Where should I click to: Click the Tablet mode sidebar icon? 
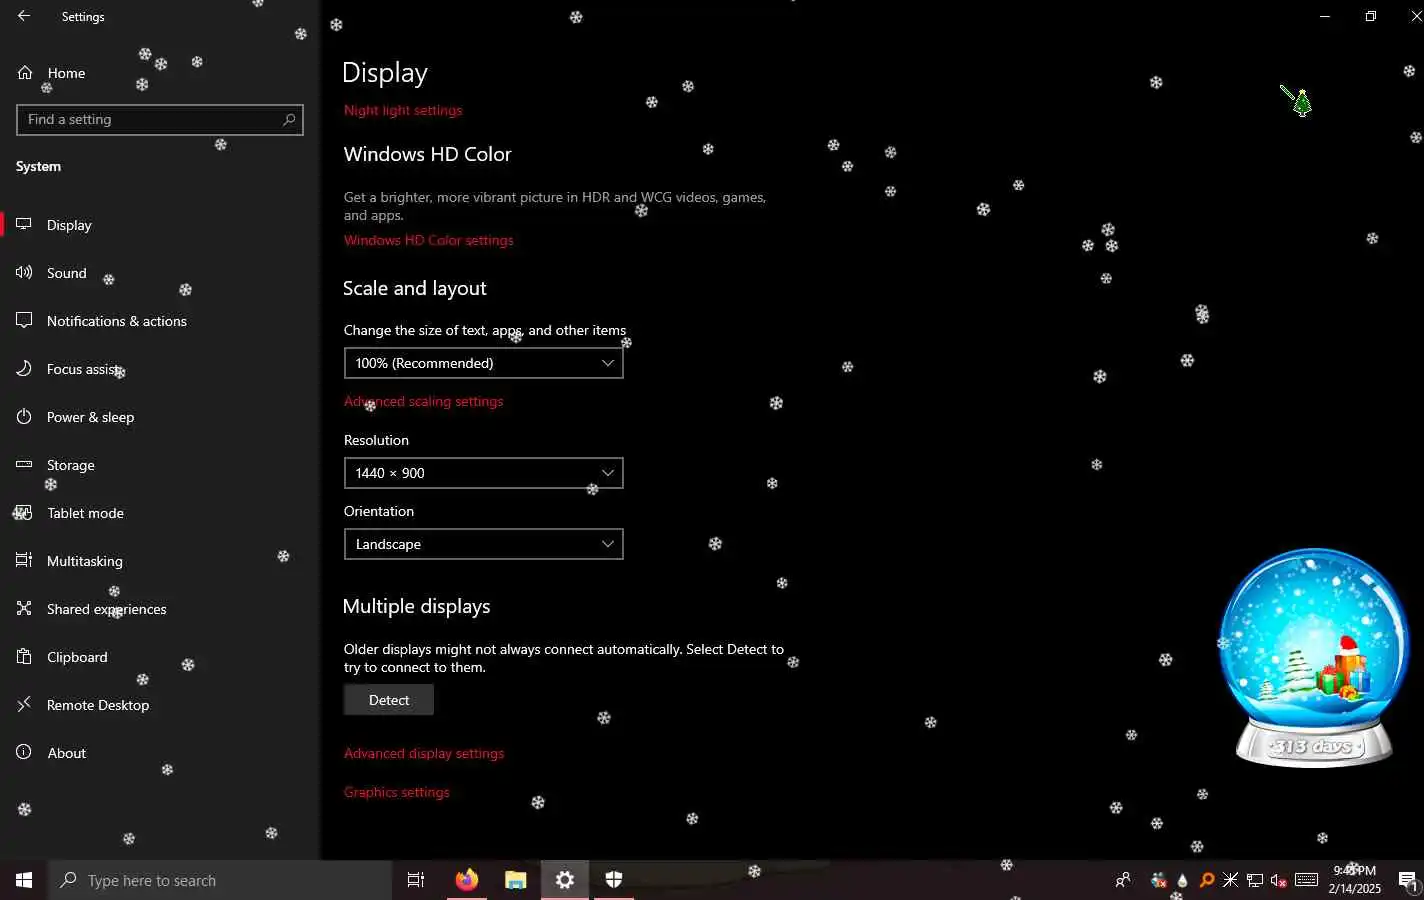pyautogui.click(x=24, y=513)
